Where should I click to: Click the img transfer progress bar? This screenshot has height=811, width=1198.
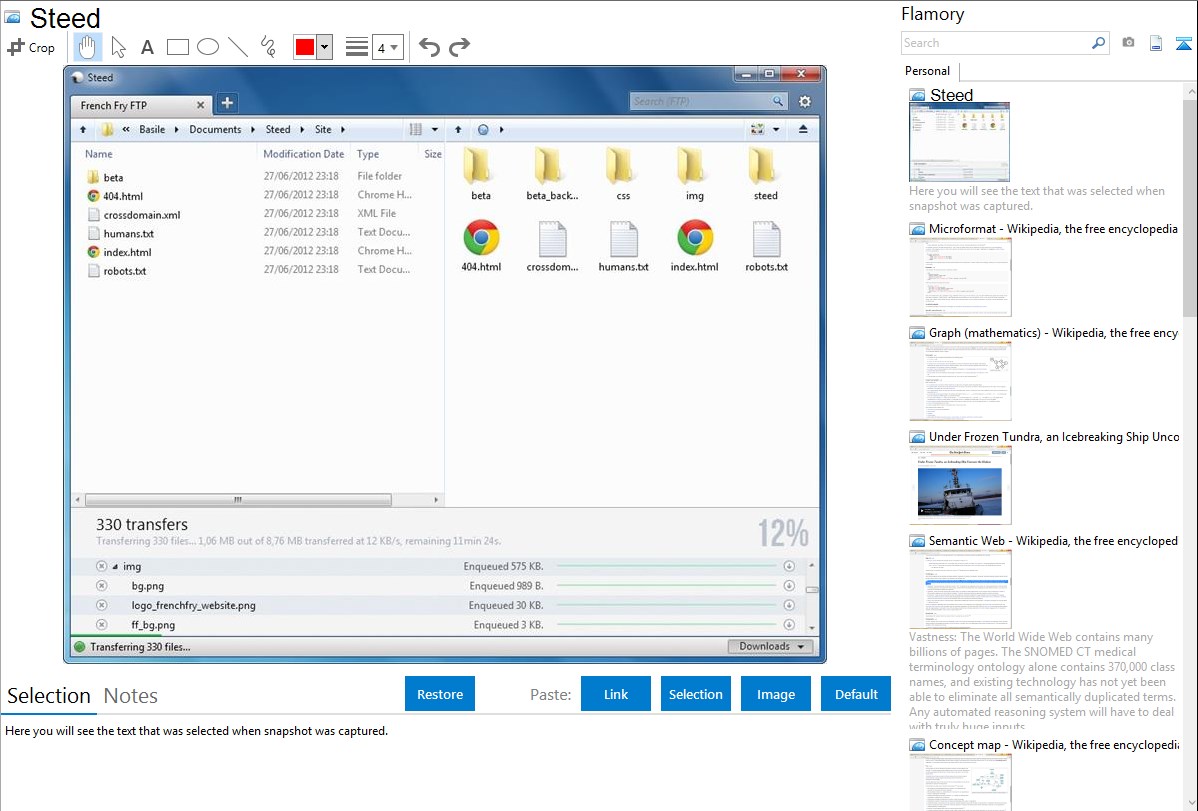click(x=666, y=566)
